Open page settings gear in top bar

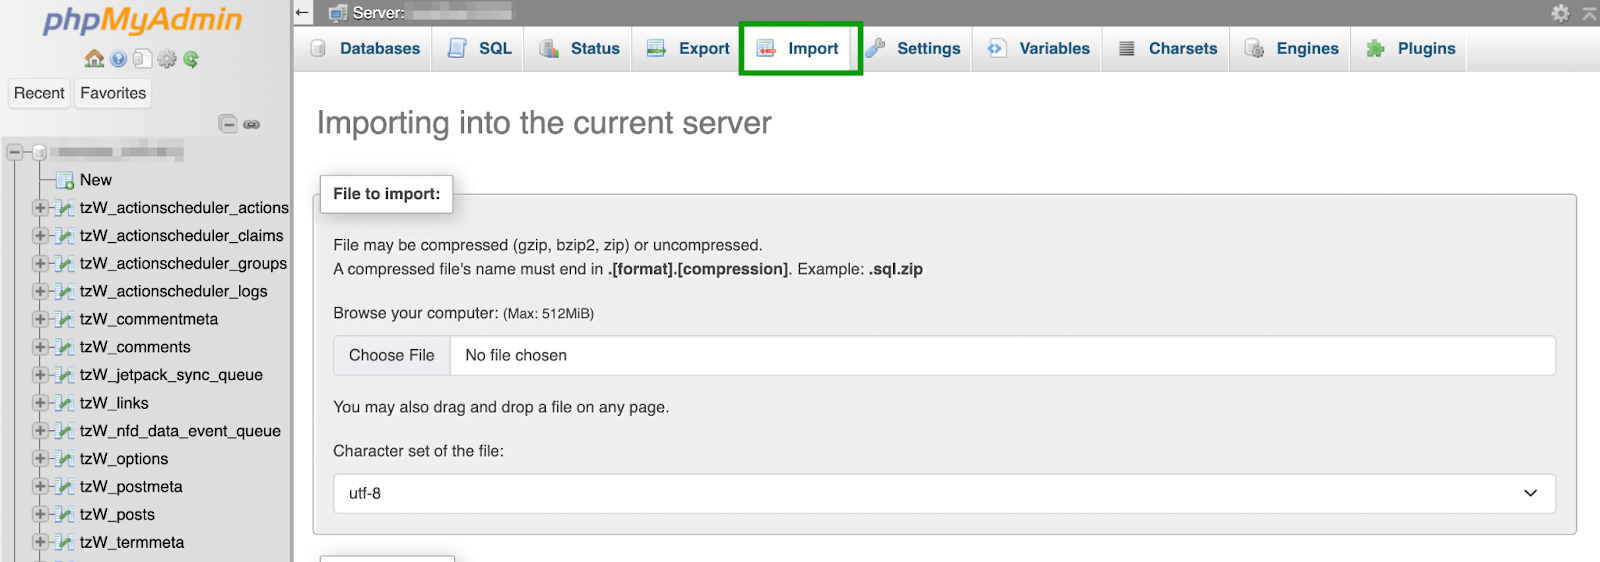[x=1560, y=13]
